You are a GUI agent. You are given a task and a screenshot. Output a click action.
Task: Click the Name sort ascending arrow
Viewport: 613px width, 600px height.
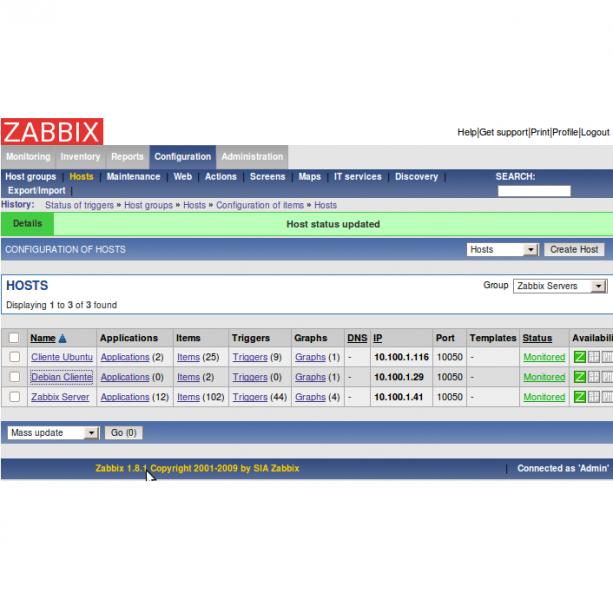click(62, 339)
